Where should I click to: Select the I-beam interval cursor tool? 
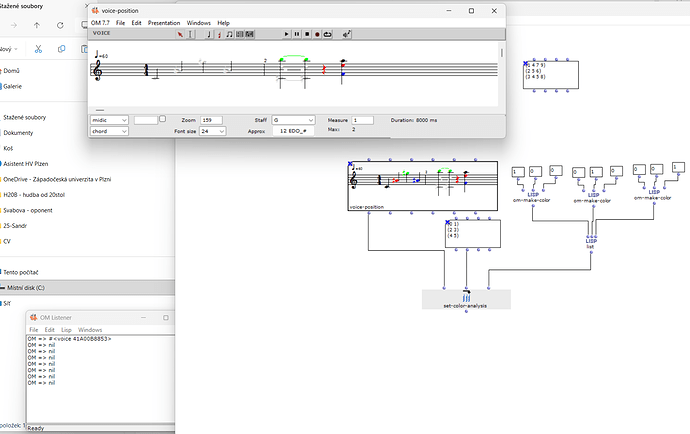[x=191, y=34]
